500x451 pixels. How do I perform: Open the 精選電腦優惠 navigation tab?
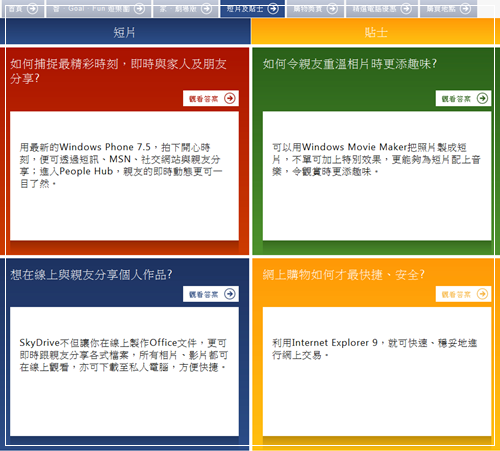[382, 9]
